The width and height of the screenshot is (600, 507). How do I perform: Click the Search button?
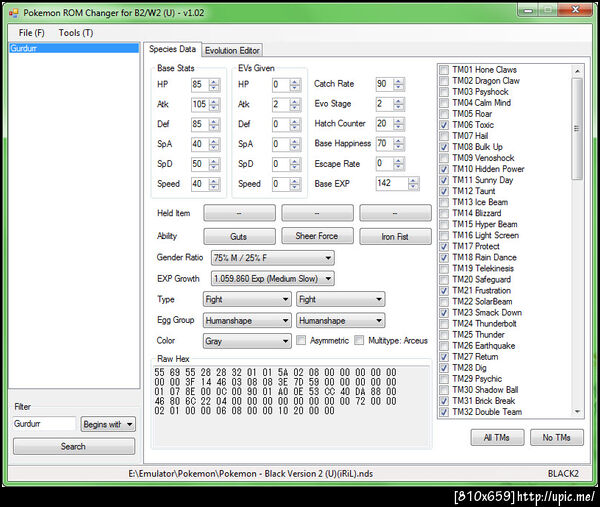click(x=74, y=446)
